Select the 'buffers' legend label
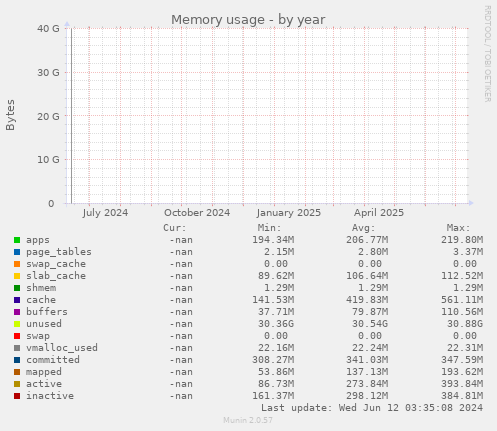This screenshot has width=497, height=431. (x=47, y=312)
